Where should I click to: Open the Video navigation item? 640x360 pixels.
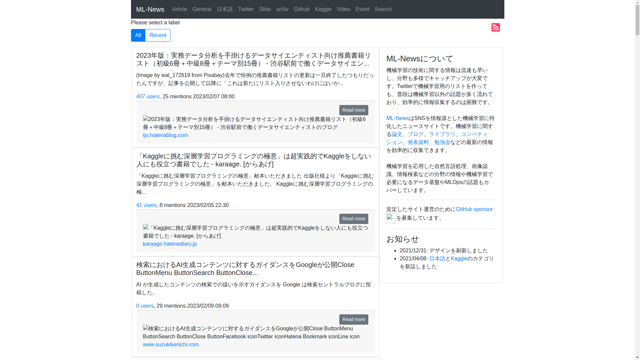click(343, 9)
